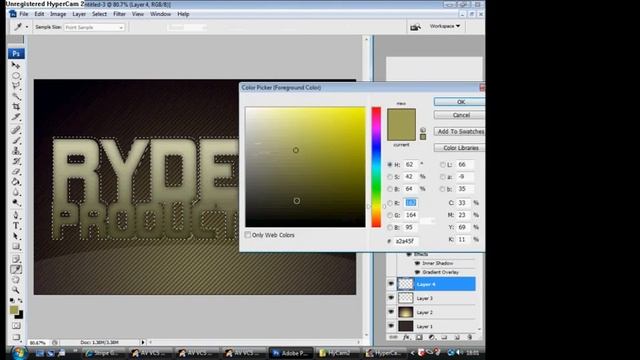Select the Move tool
Viewport: 640px width, 360px height.
16,65
